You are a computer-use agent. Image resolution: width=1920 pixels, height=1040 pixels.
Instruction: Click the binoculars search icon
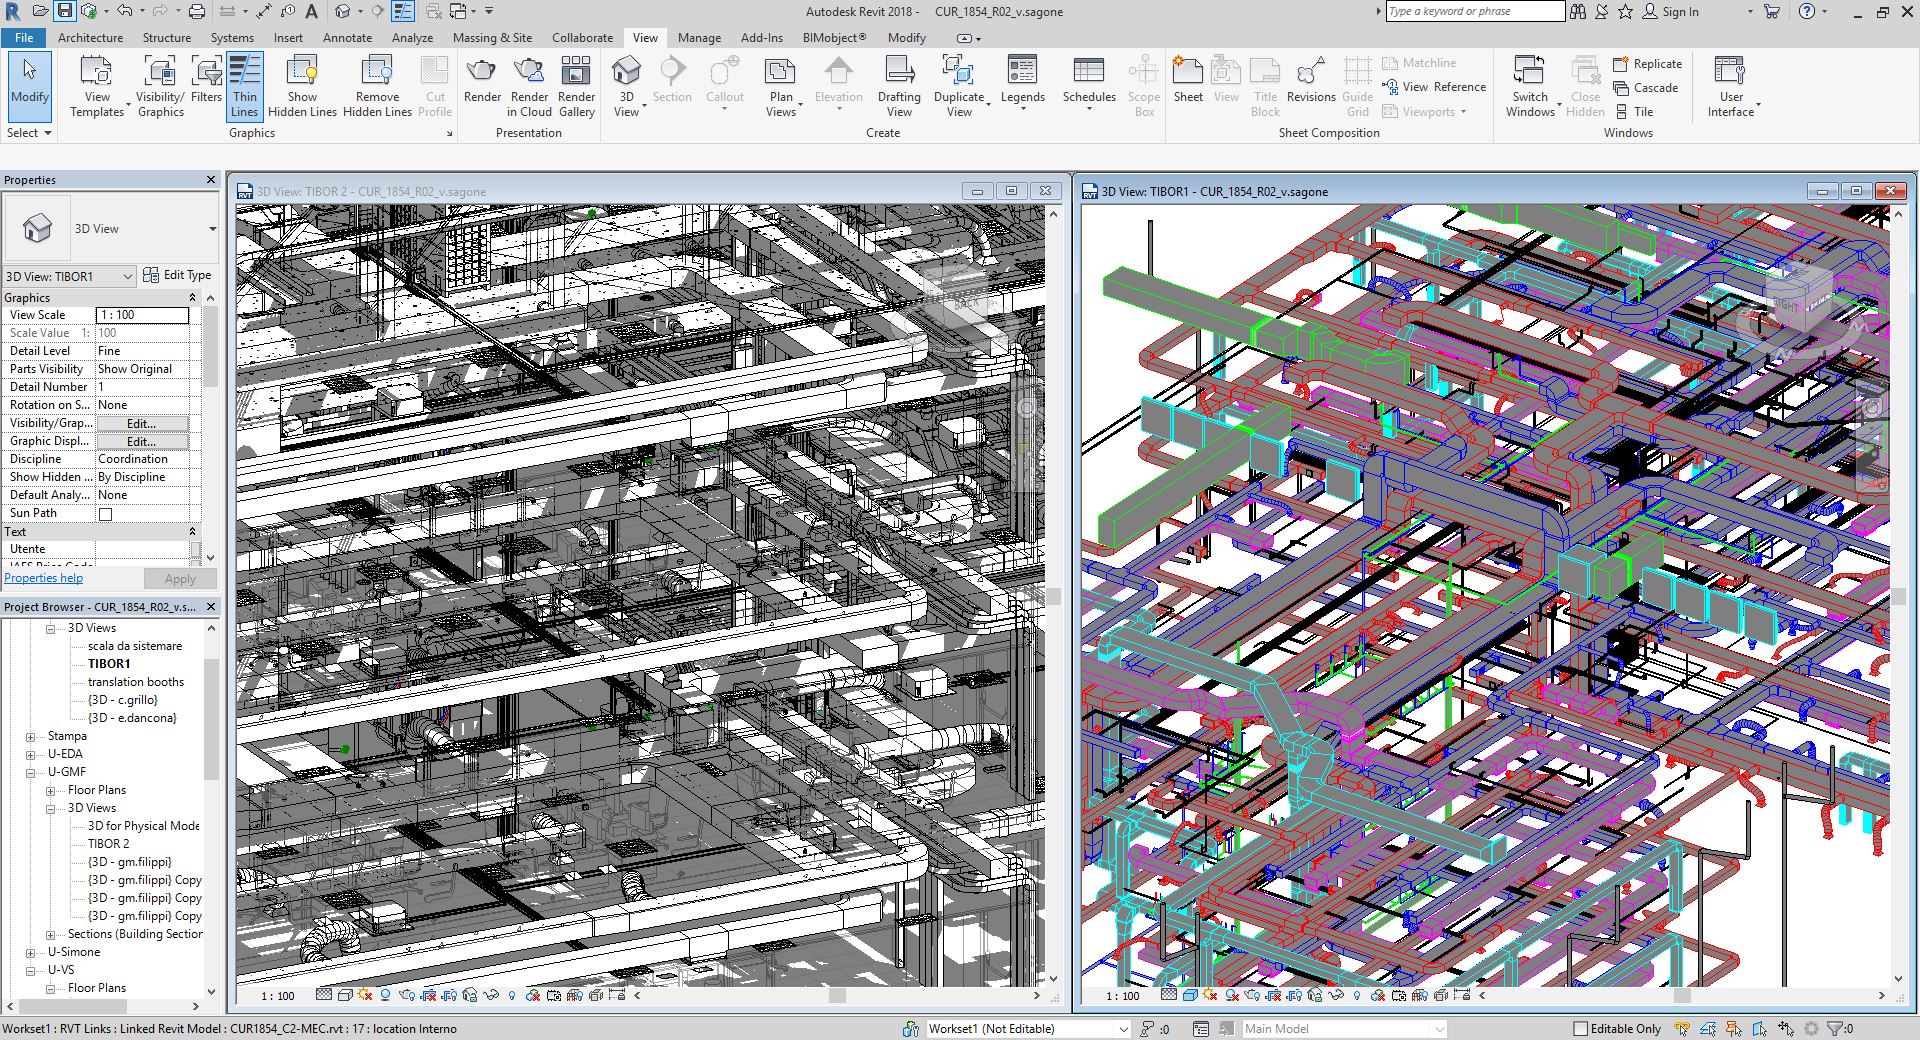(x=1578, y=11)
